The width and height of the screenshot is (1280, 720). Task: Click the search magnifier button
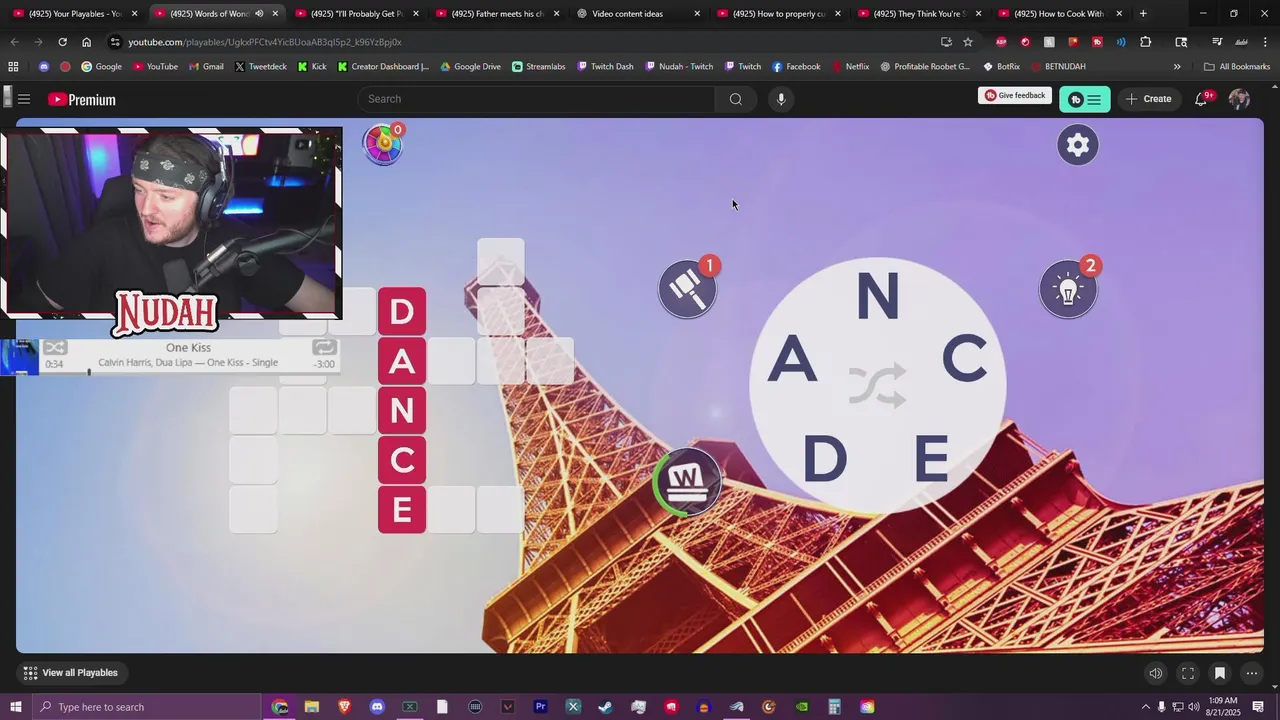(x=736, y=99)
